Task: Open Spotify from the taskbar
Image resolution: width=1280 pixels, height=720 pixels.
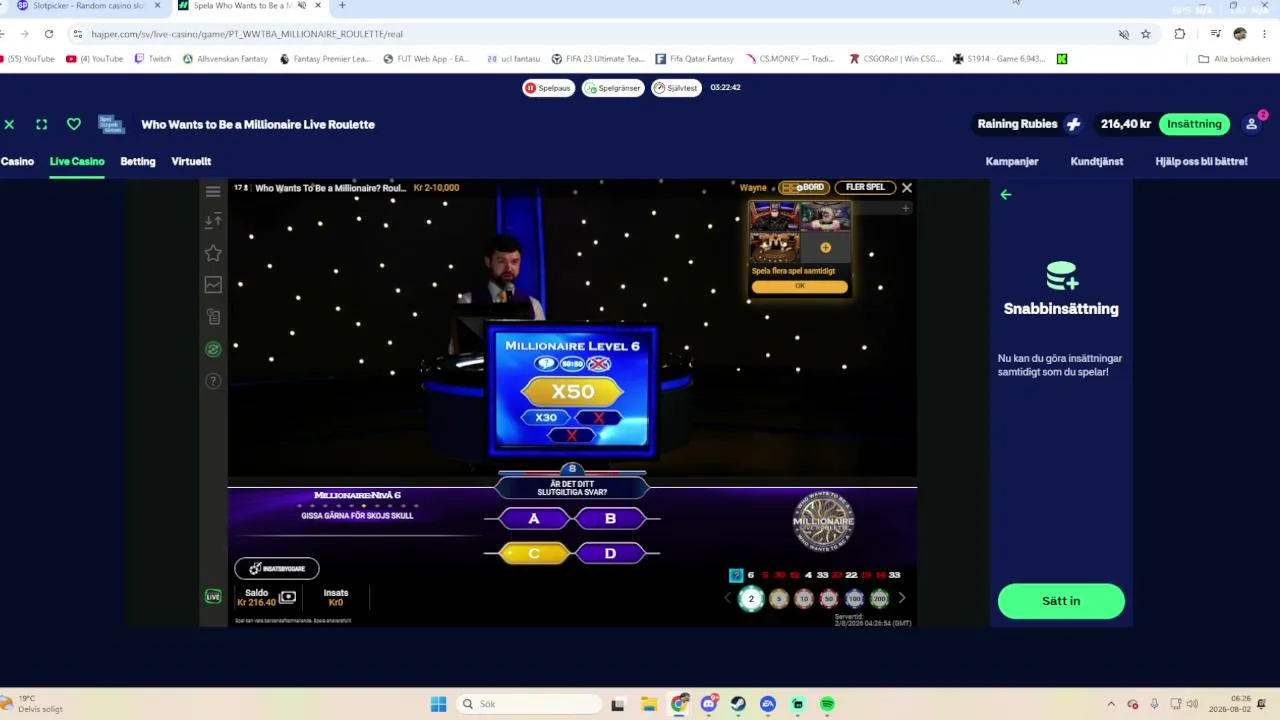Action: click(827, 704)
